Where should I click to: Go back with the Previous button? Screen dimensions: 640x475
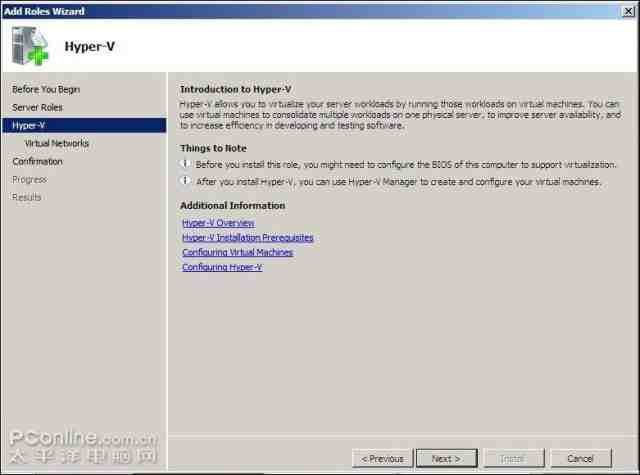(382, 458)
